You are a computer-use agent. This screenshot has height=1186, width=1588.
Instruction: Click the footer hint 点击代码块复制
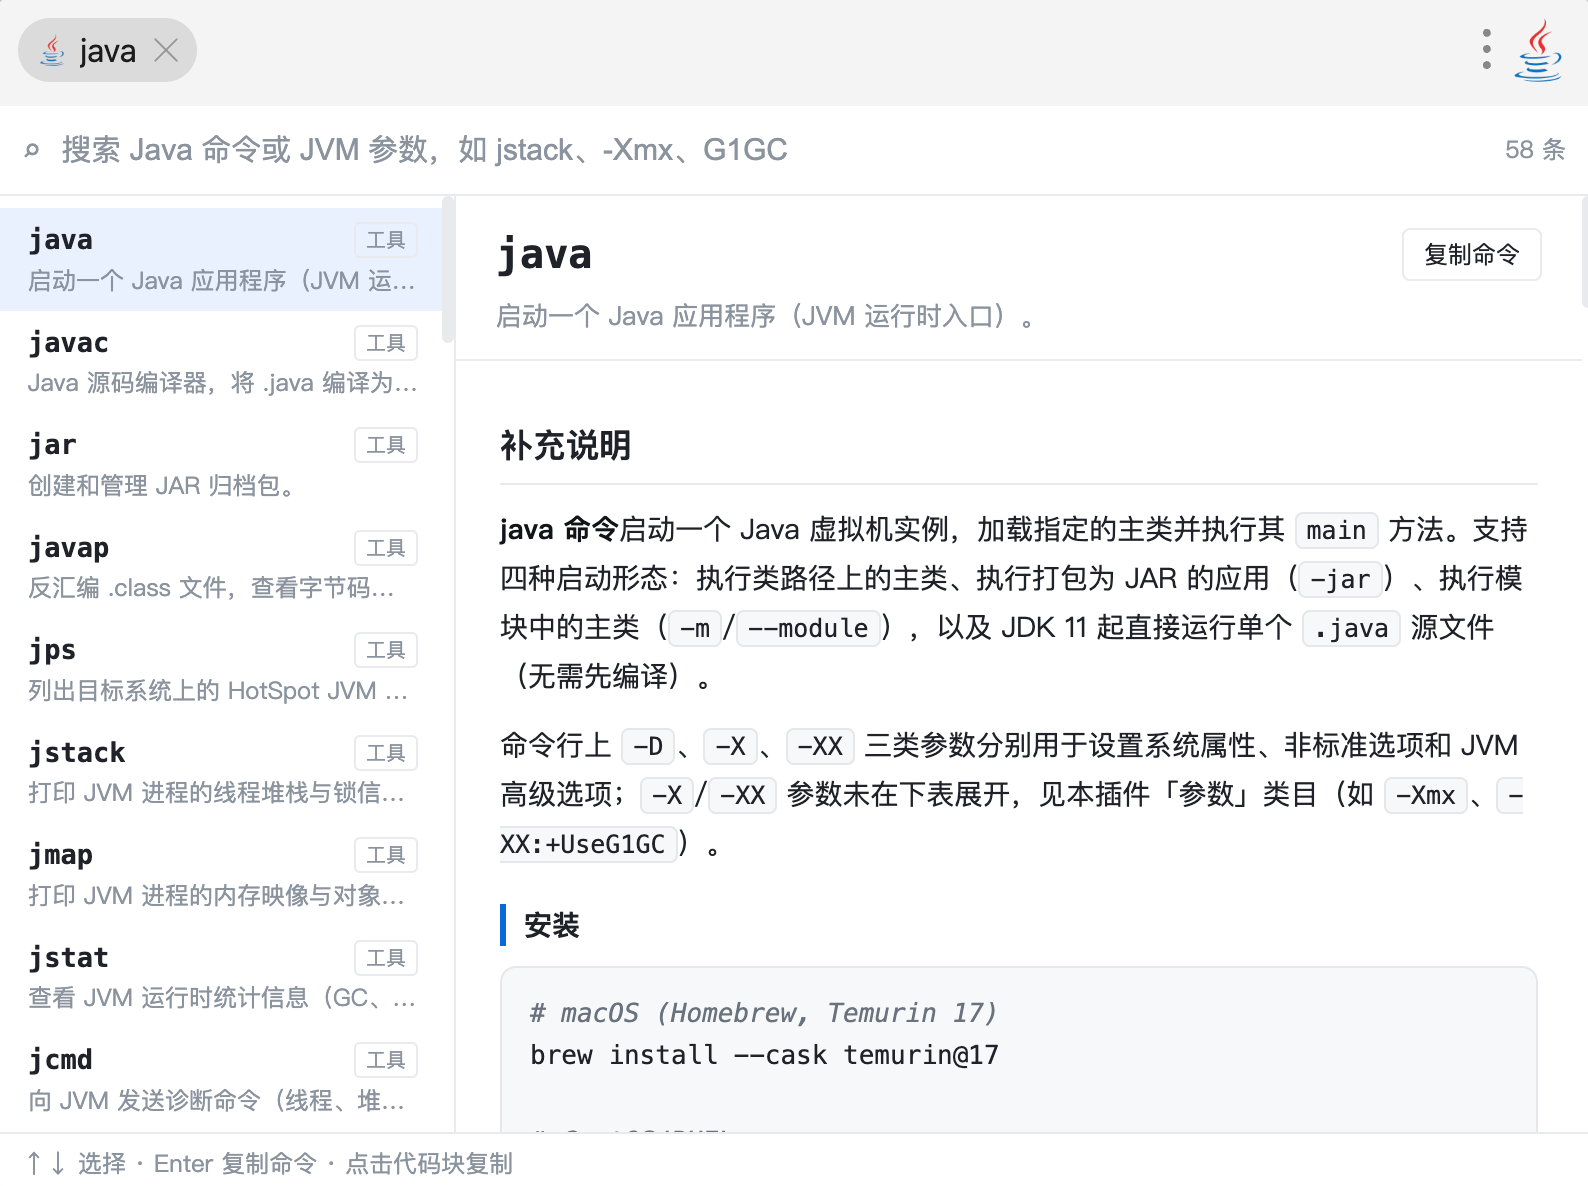click(429, 1164)
